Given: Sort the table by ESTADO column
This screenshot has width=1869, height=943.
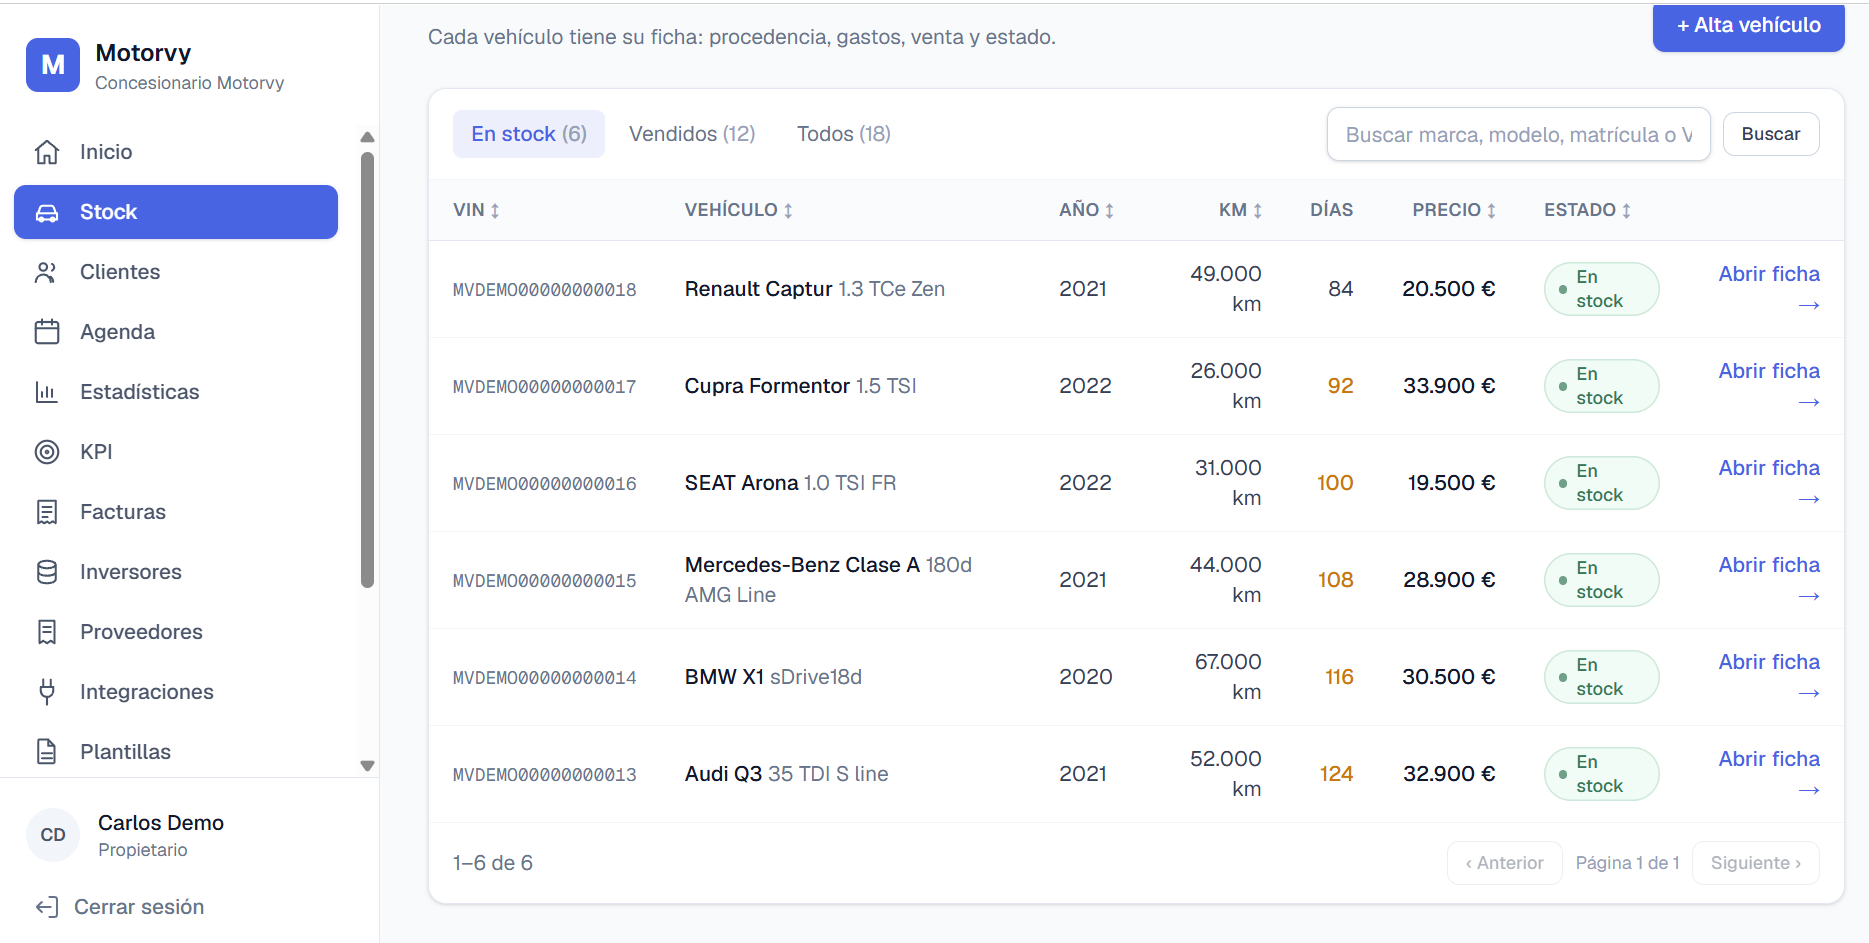Looking at the screenshot, I should point(1588,210).
